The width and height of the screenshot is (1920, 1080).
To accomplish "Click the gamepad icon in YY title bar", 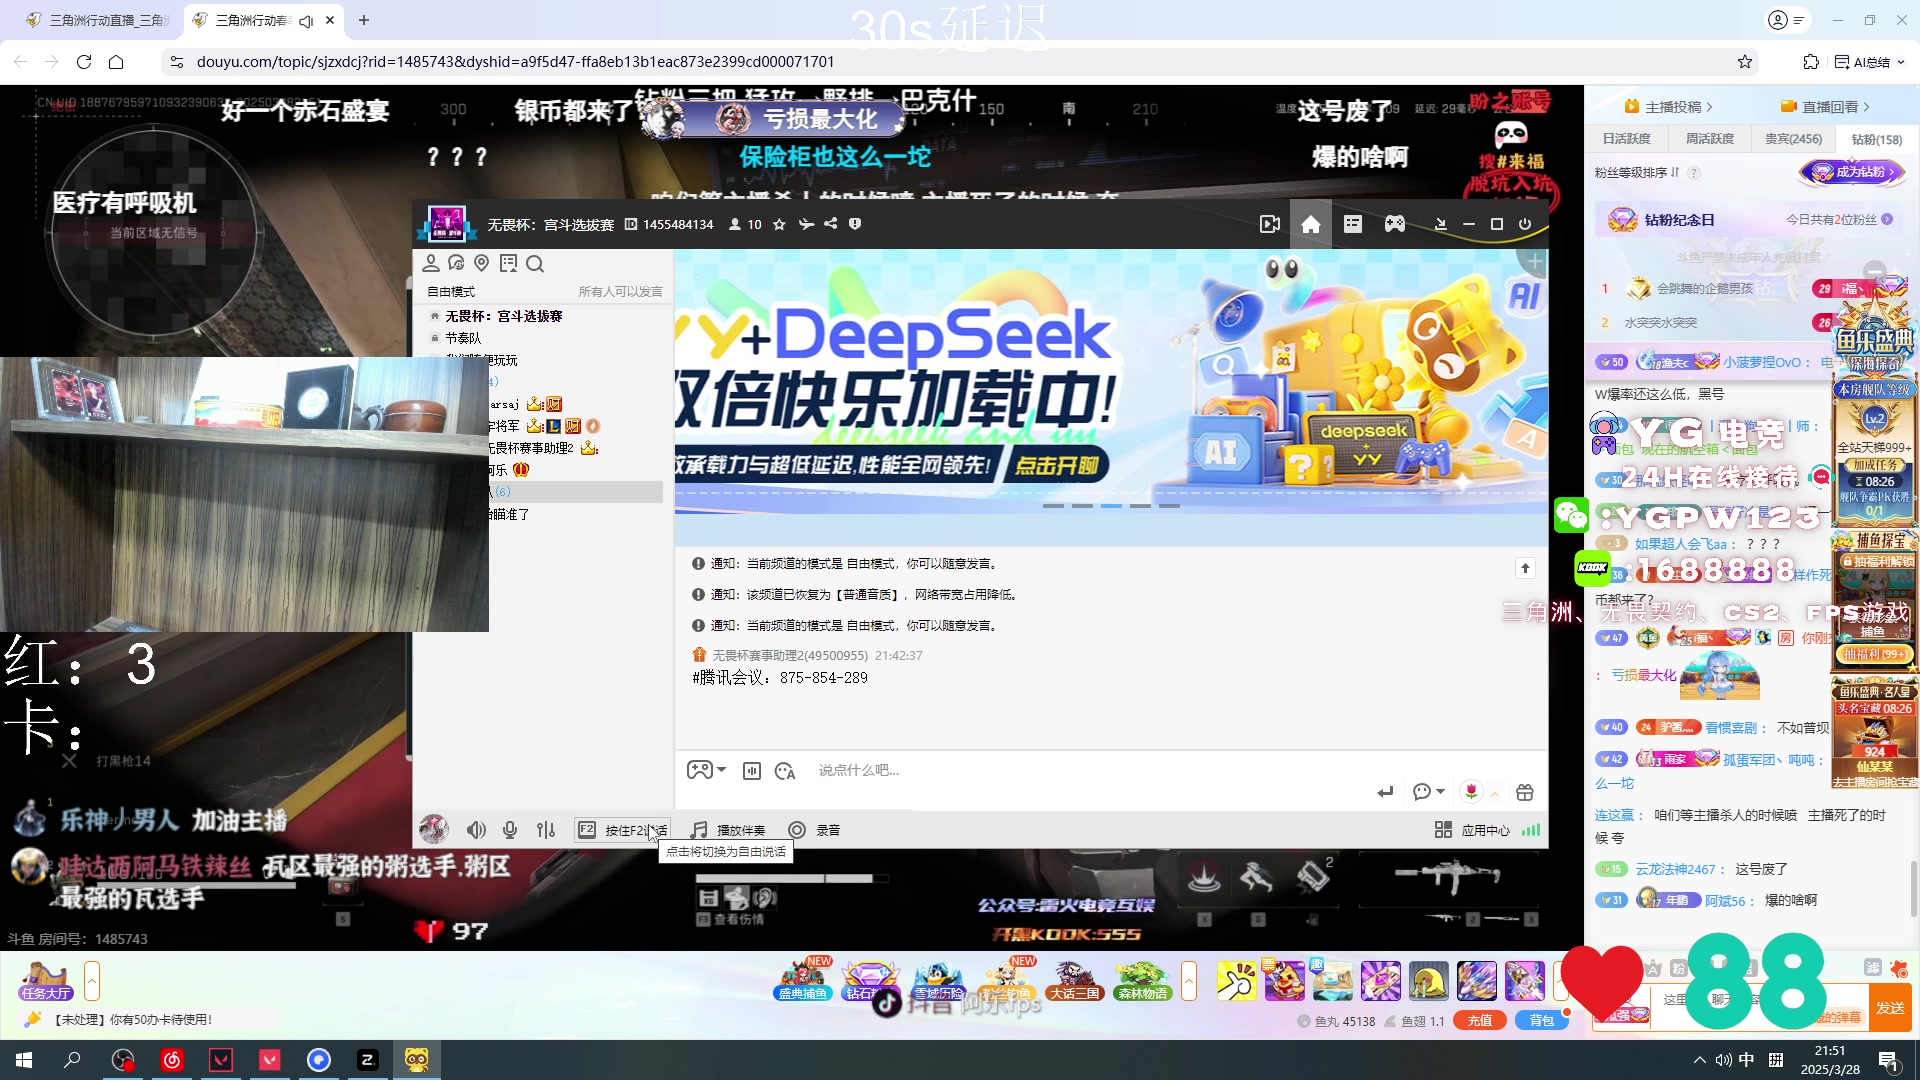I will pyautogui.click(x=1395, y=224).
